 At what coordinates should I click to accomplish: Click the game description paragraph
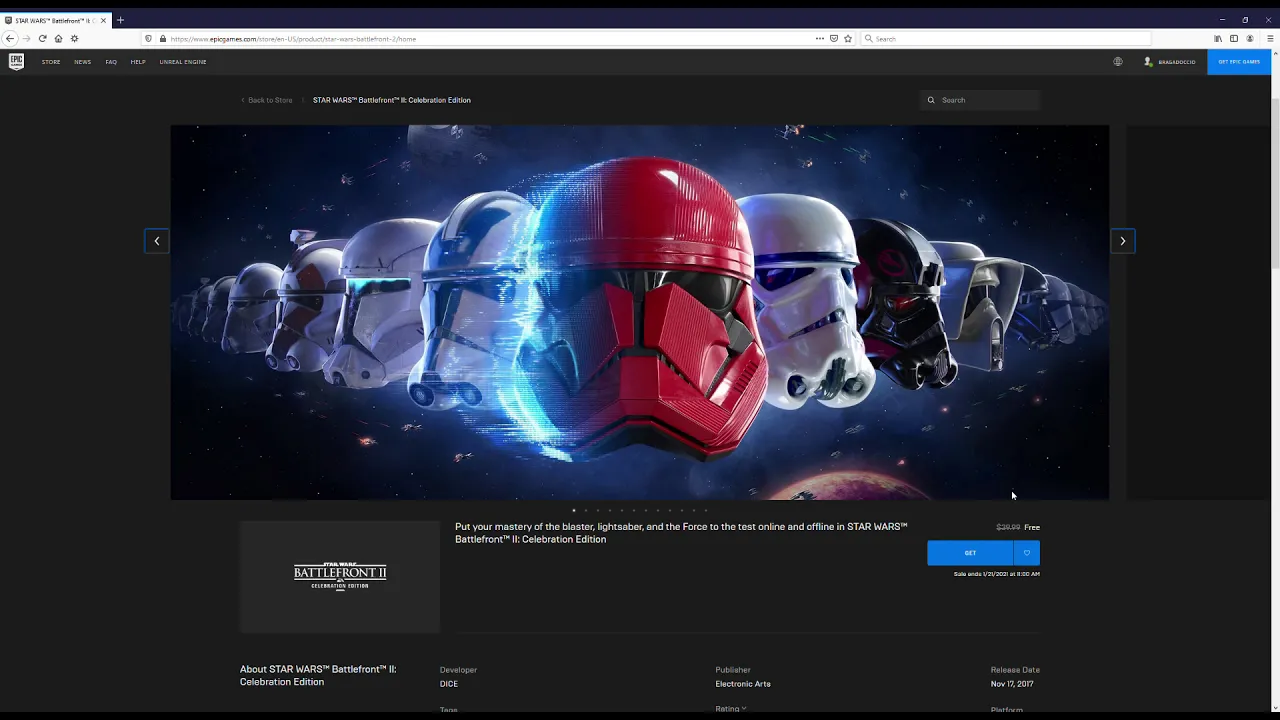(x=681, y=533)
